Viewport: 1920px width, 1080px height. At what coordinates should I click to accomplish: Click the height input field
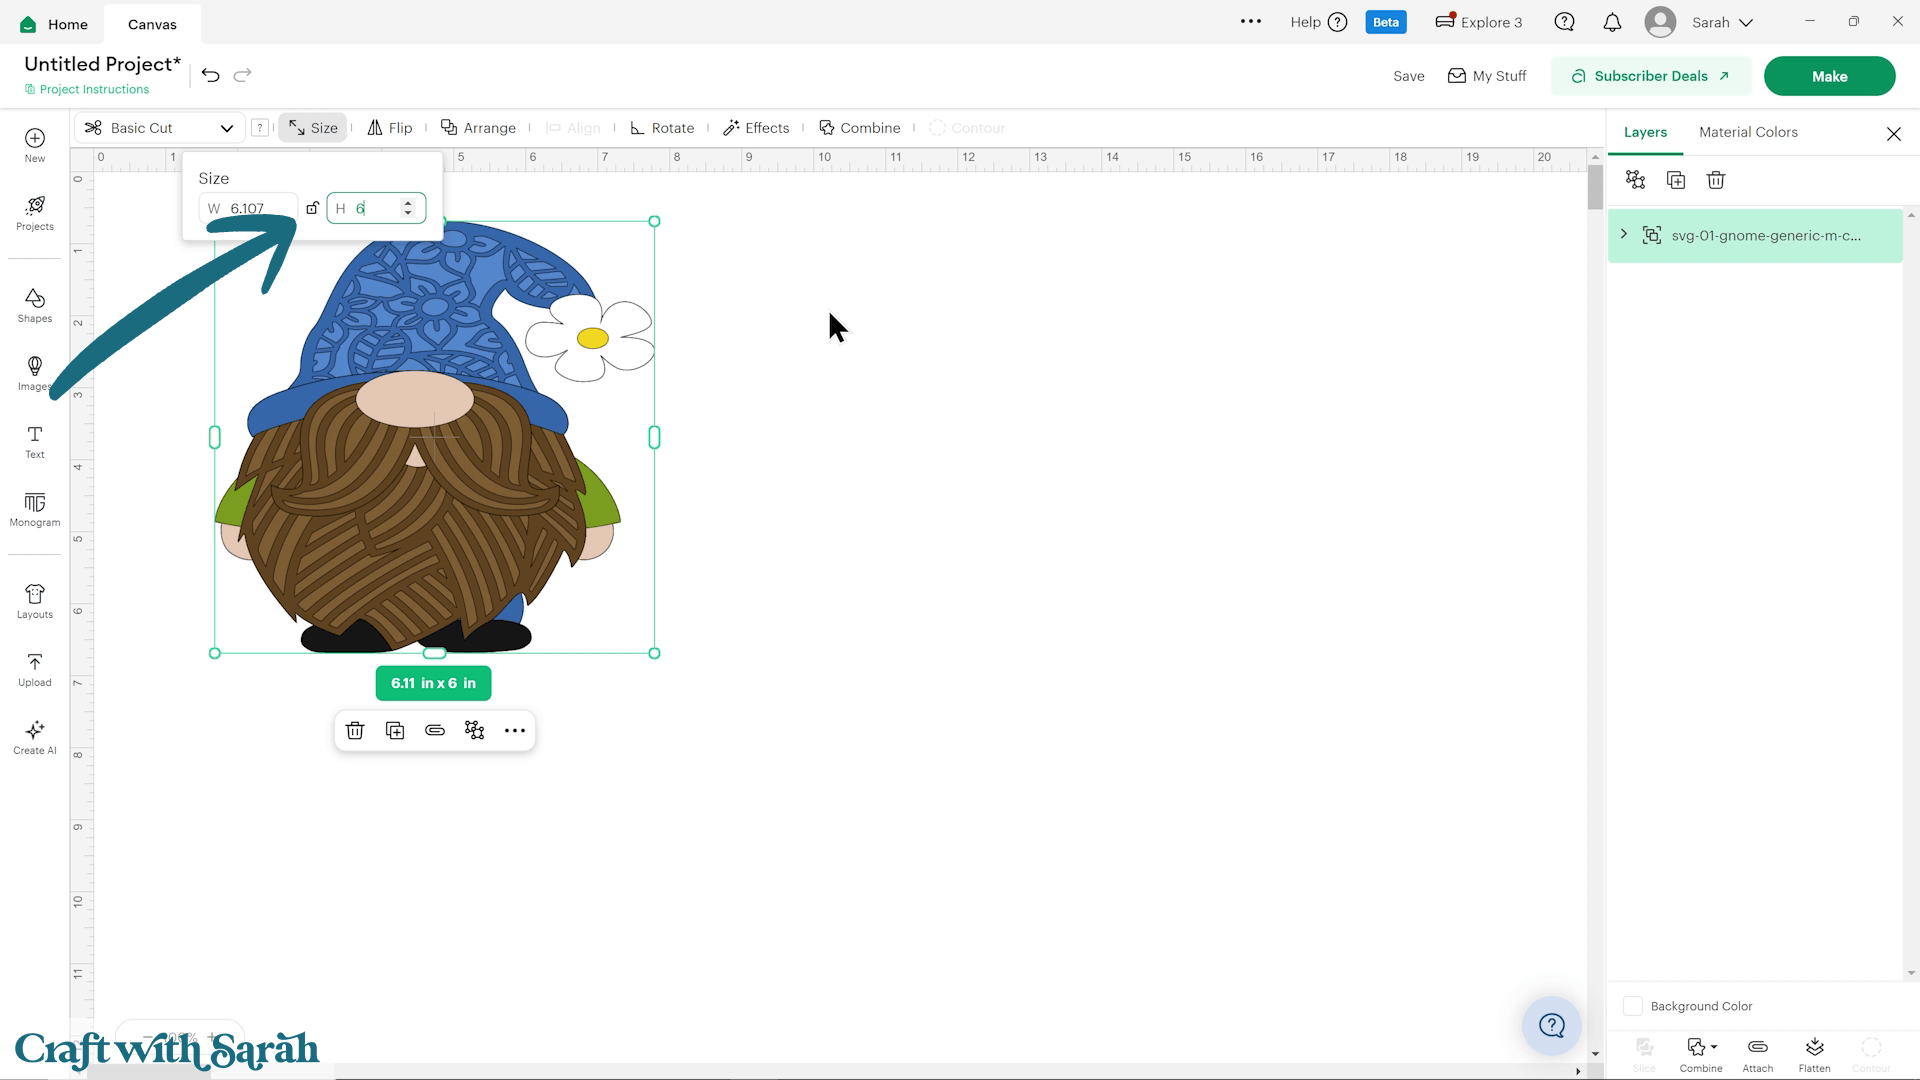pos(376,208)
